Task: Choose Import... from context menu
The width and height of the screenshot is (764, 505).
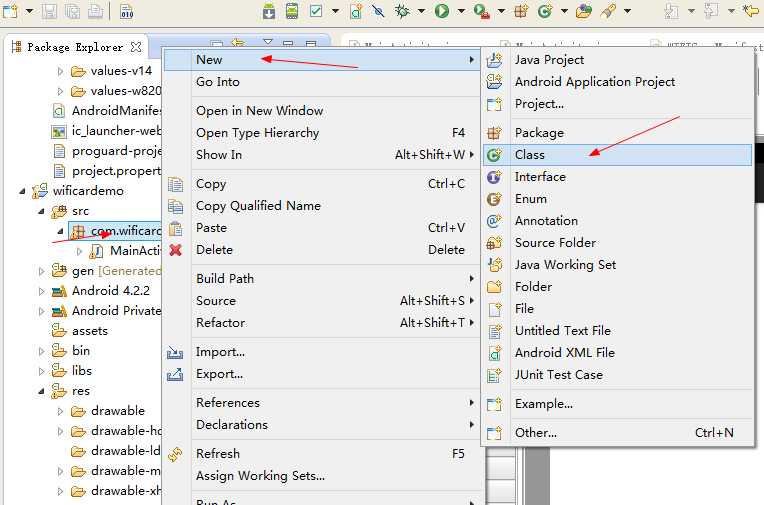Action: point(322,352)
